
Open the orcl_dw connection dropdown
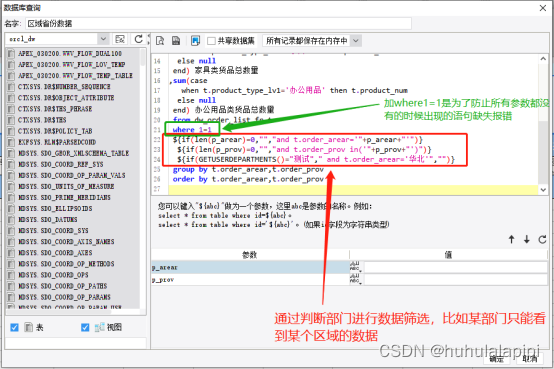tap(103, 39)
